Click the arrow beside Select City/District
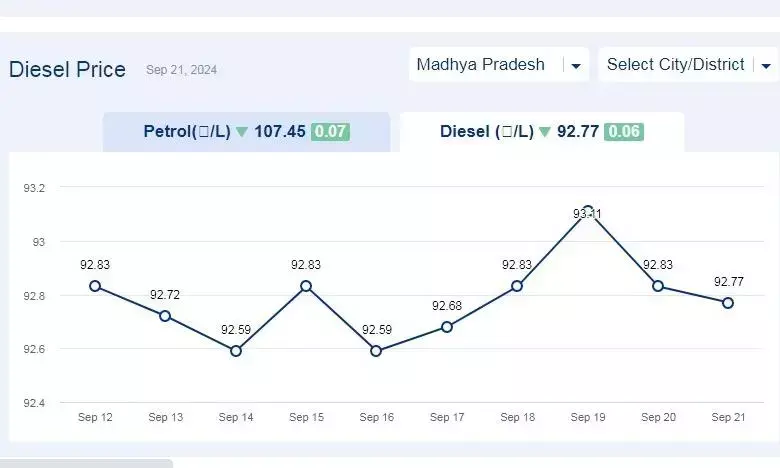 766,66
